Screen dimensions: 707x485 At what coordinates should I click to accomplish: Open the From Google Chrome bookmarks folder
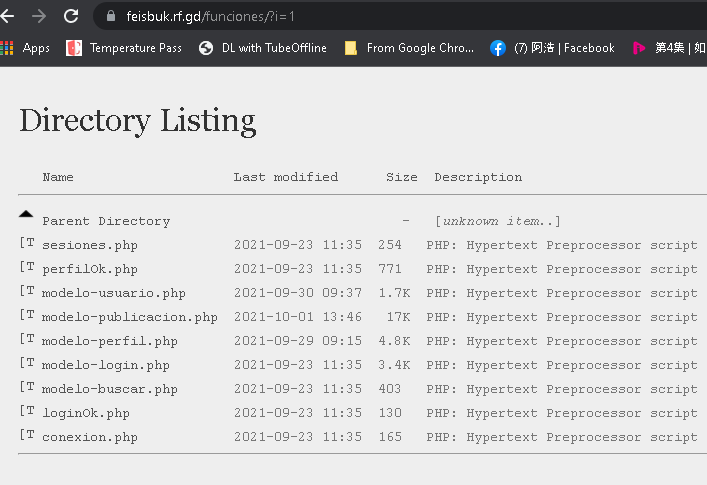tap(409, 48)
